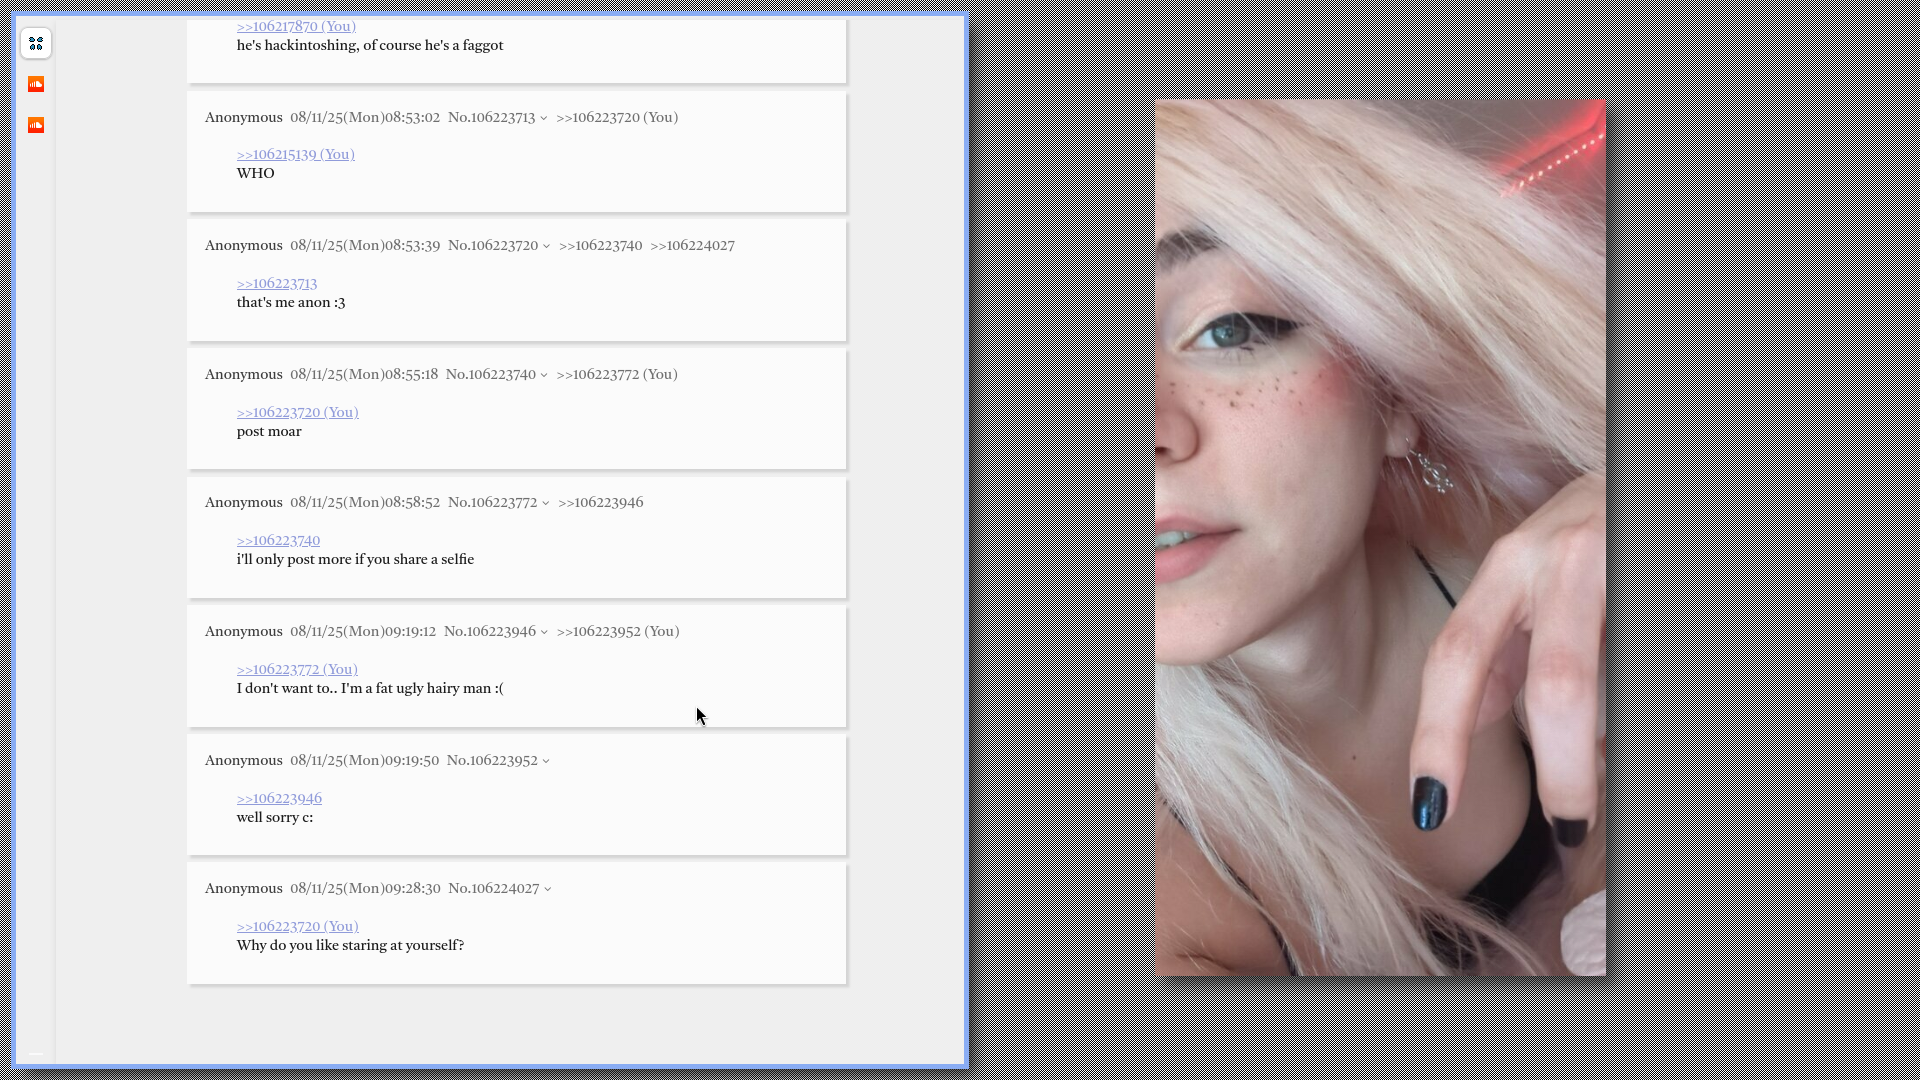The image size is (1920, 1080).
Task: Open post menu arrow beside No.106223952
Action: [546, 761]
